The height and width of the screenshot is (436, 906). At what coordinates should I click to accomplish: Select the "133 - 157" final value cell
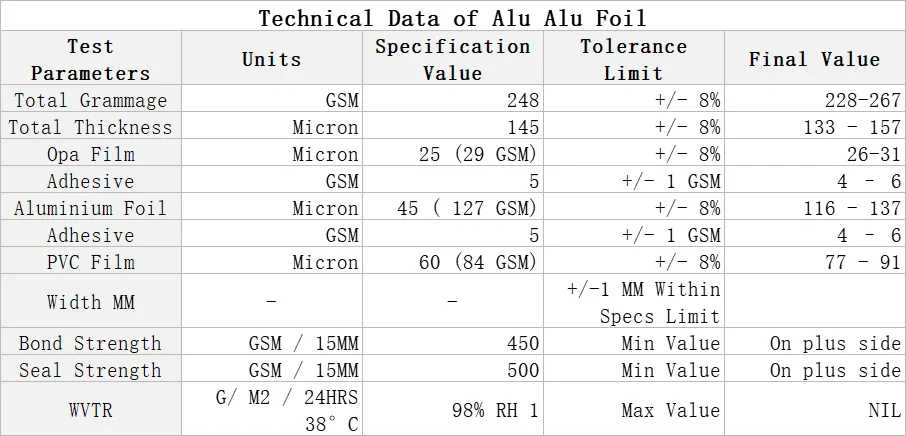coord(852,127)
